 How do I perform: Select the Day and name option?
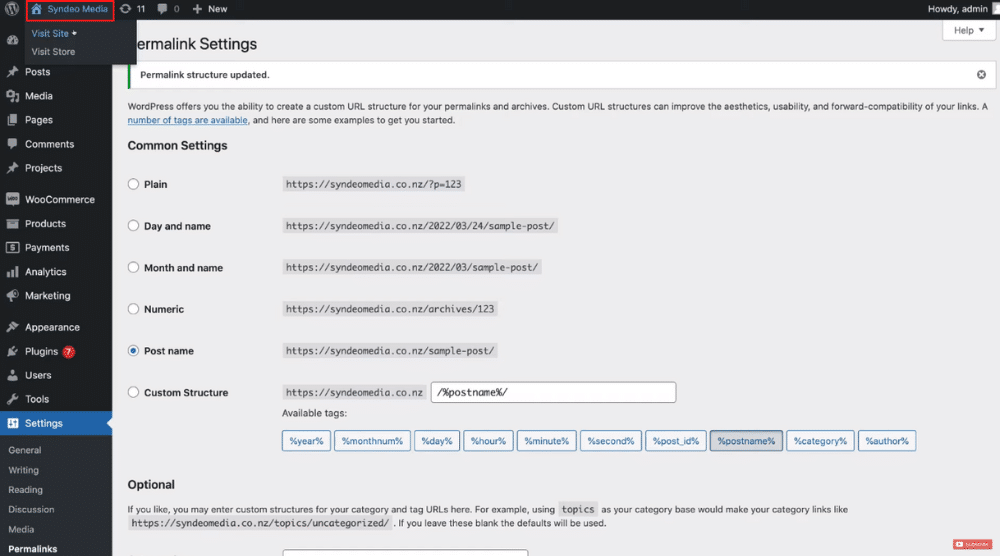pos(133,226)
